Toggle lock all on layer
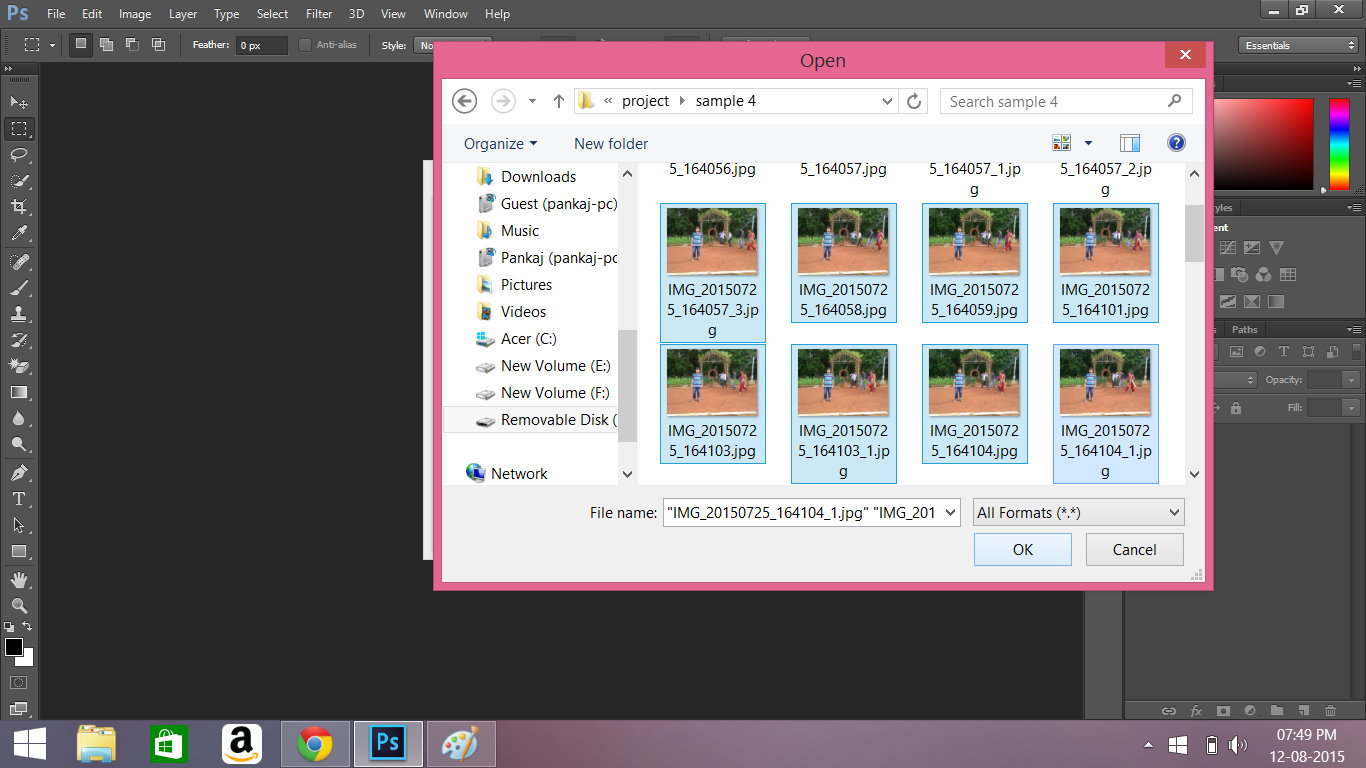This screenshot has width=1366, height=768. click(x=1236, y=408)
